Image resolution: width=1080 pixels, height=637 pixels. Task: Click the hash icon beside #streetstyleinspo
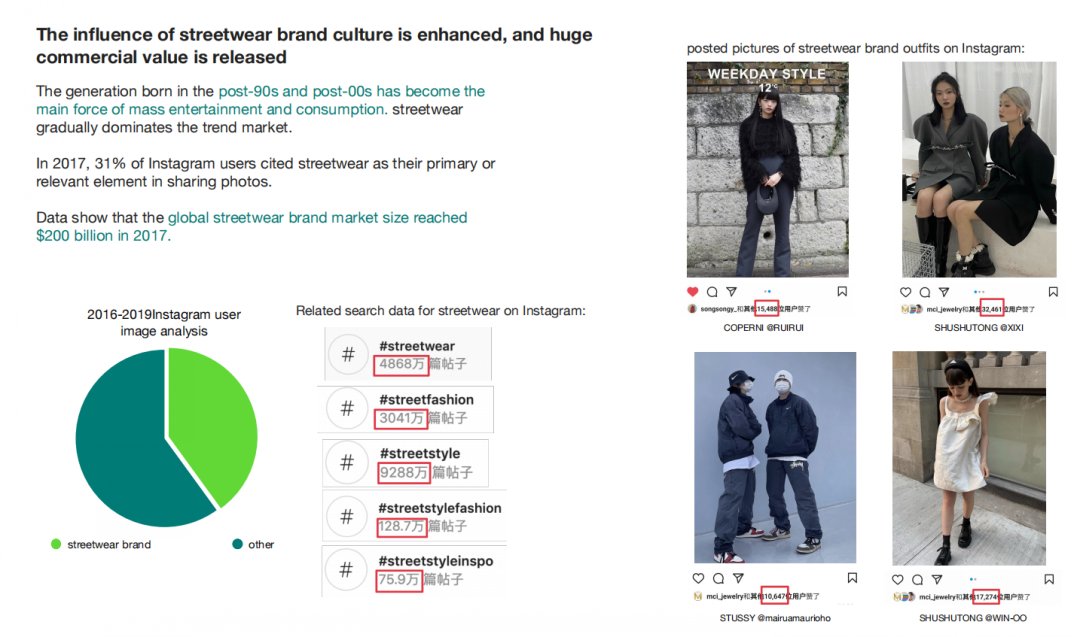(346, 570)
